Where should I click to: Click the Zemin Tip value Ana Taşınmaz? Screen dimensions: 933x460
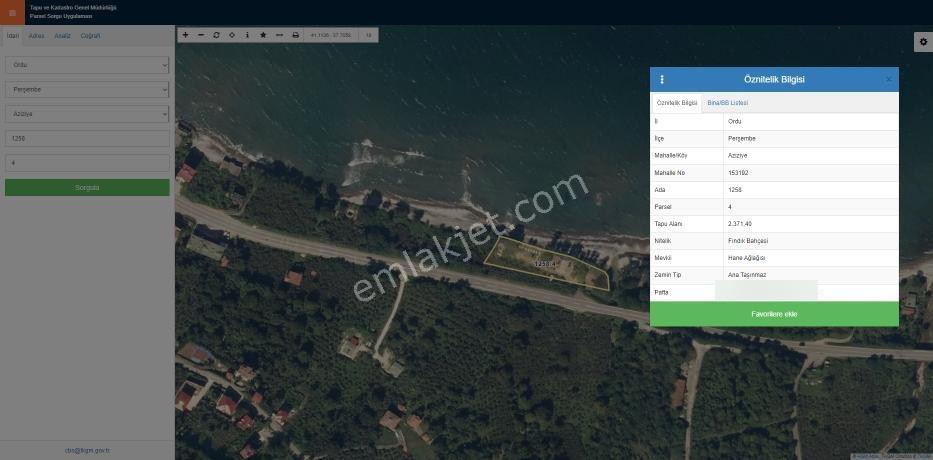point(747,275)
